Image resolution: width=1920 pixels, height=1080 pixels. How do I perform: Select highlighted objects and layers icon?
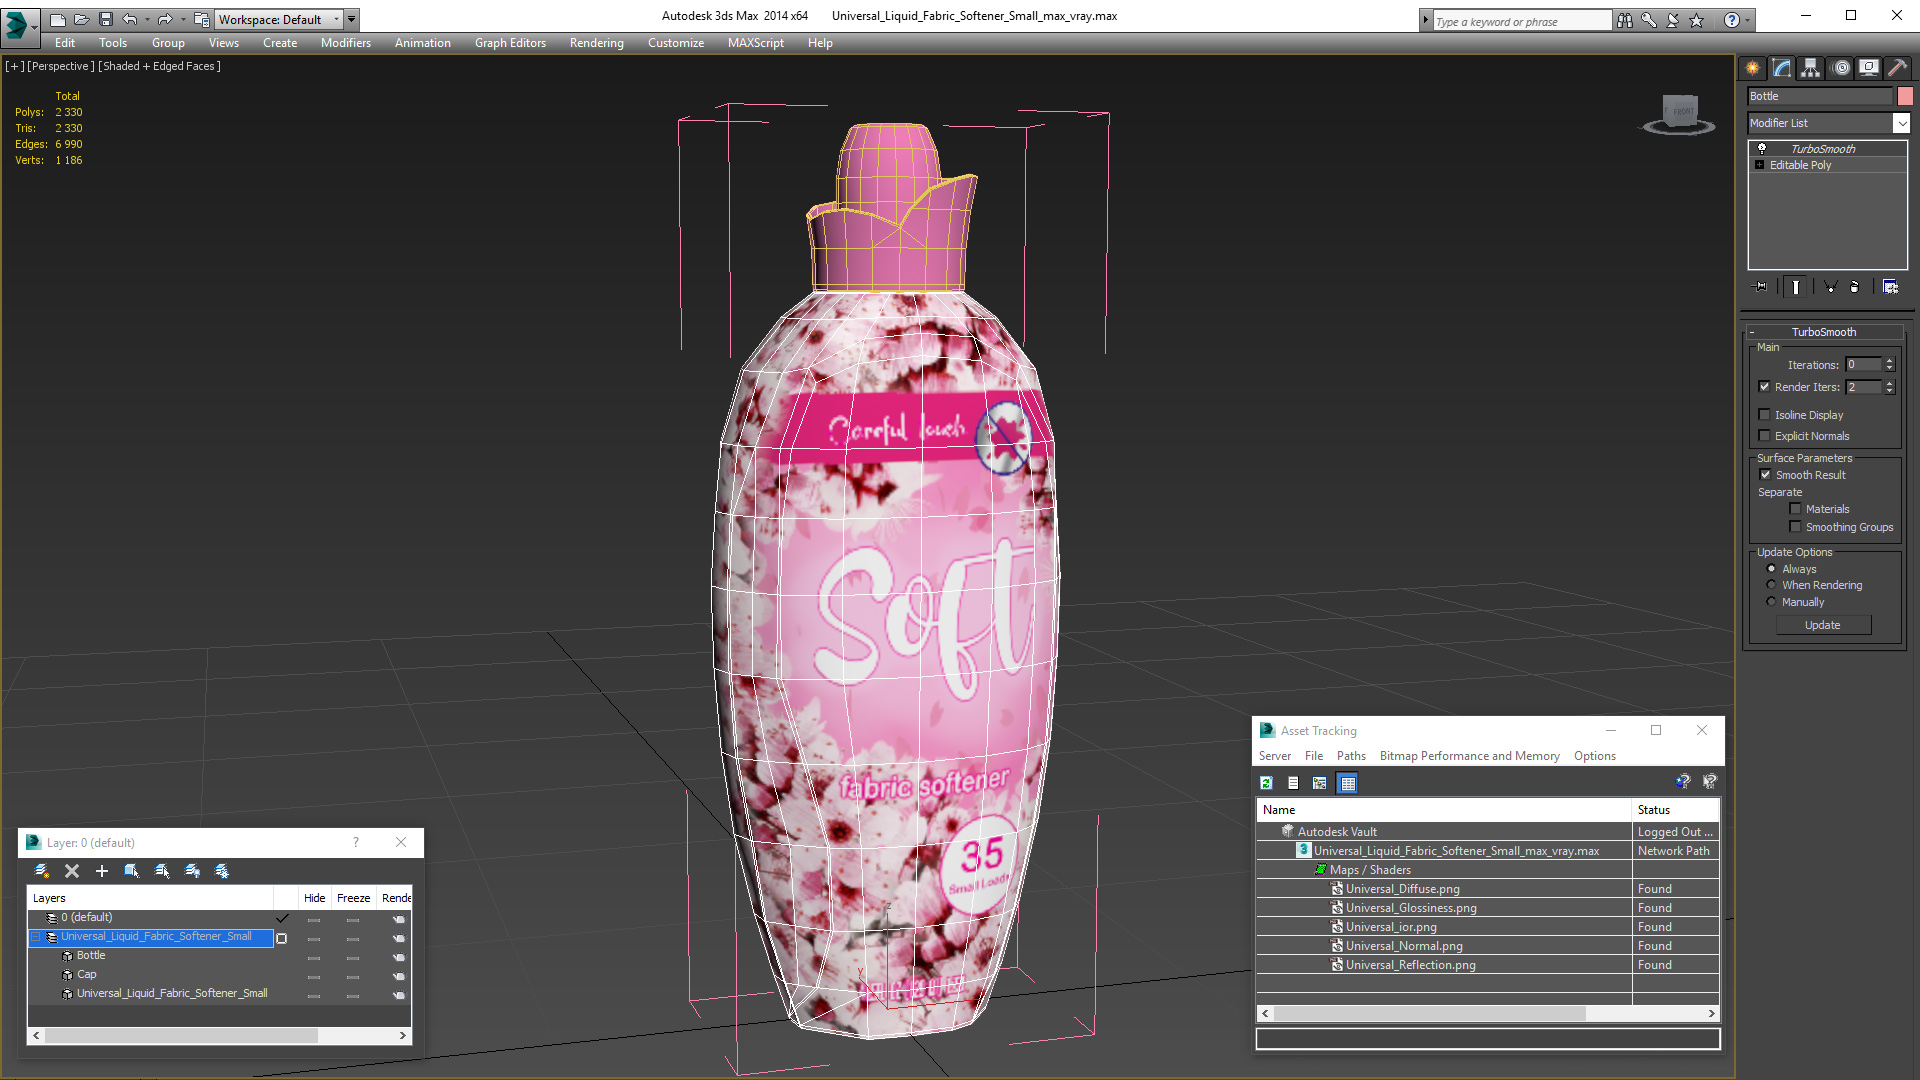tap(131, 871)
